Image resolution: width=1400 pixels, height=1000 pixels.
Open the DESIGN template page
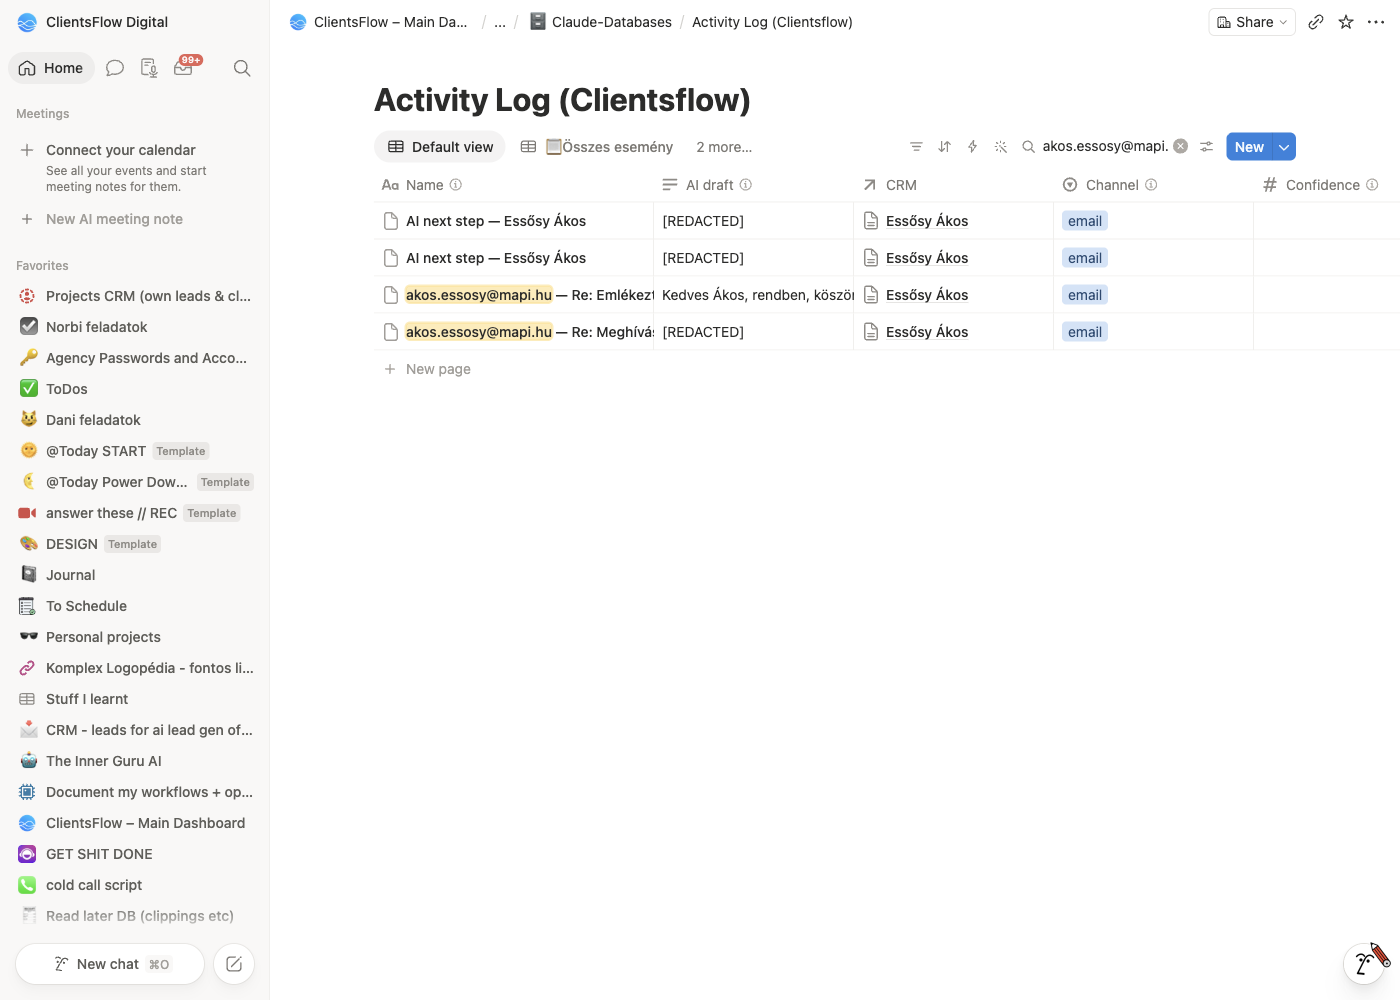[135, 544]
